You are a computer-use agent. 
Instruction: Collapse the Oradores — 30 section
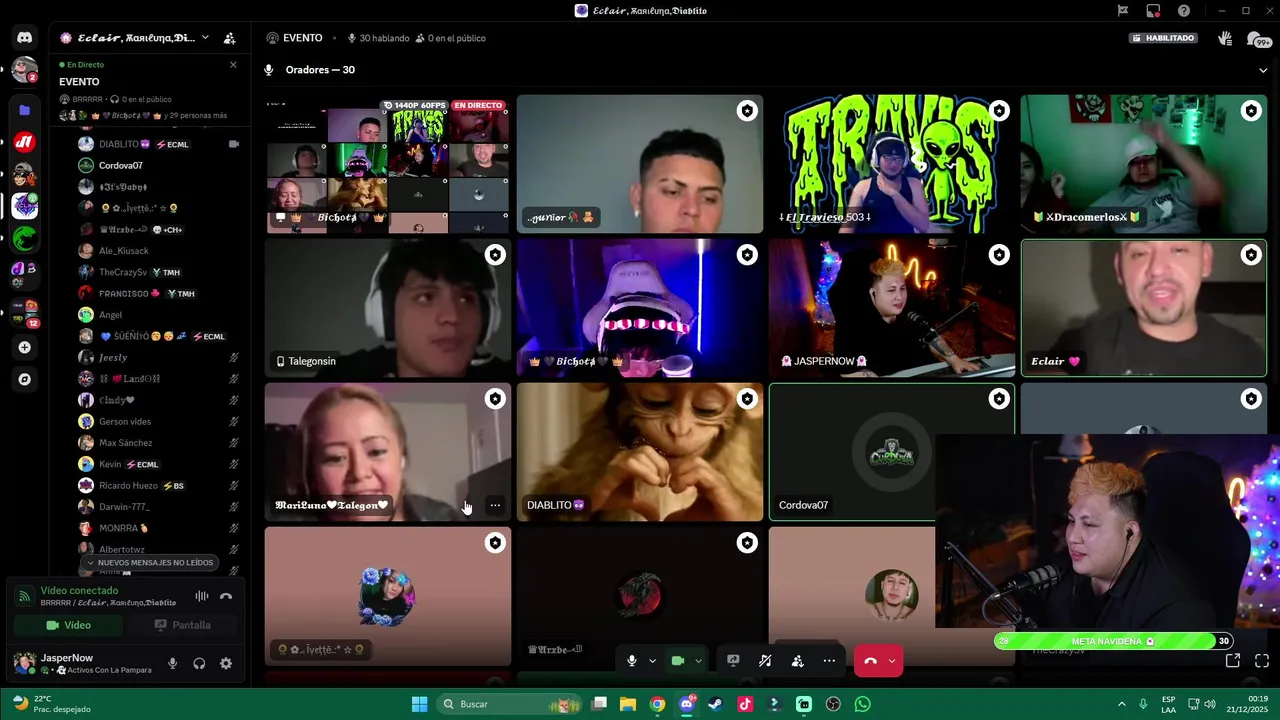1263,70
